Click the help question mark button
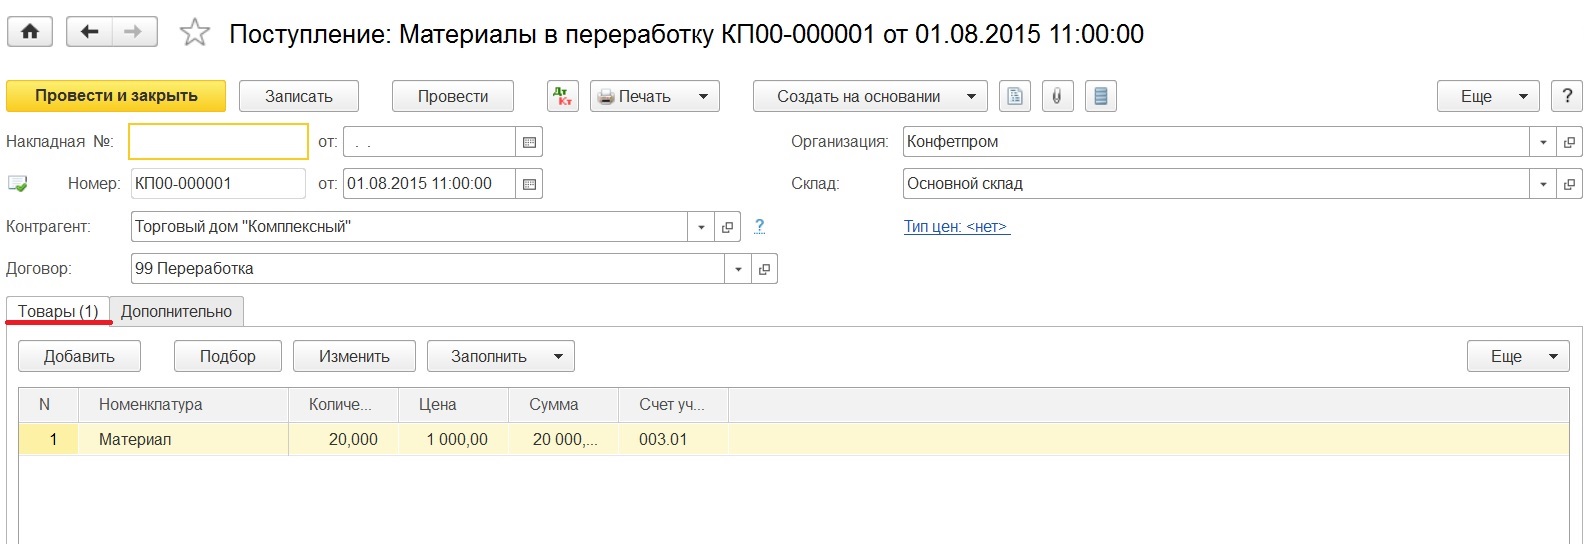The width and height of the screenshot is (1584, 544). (1566, 96)
